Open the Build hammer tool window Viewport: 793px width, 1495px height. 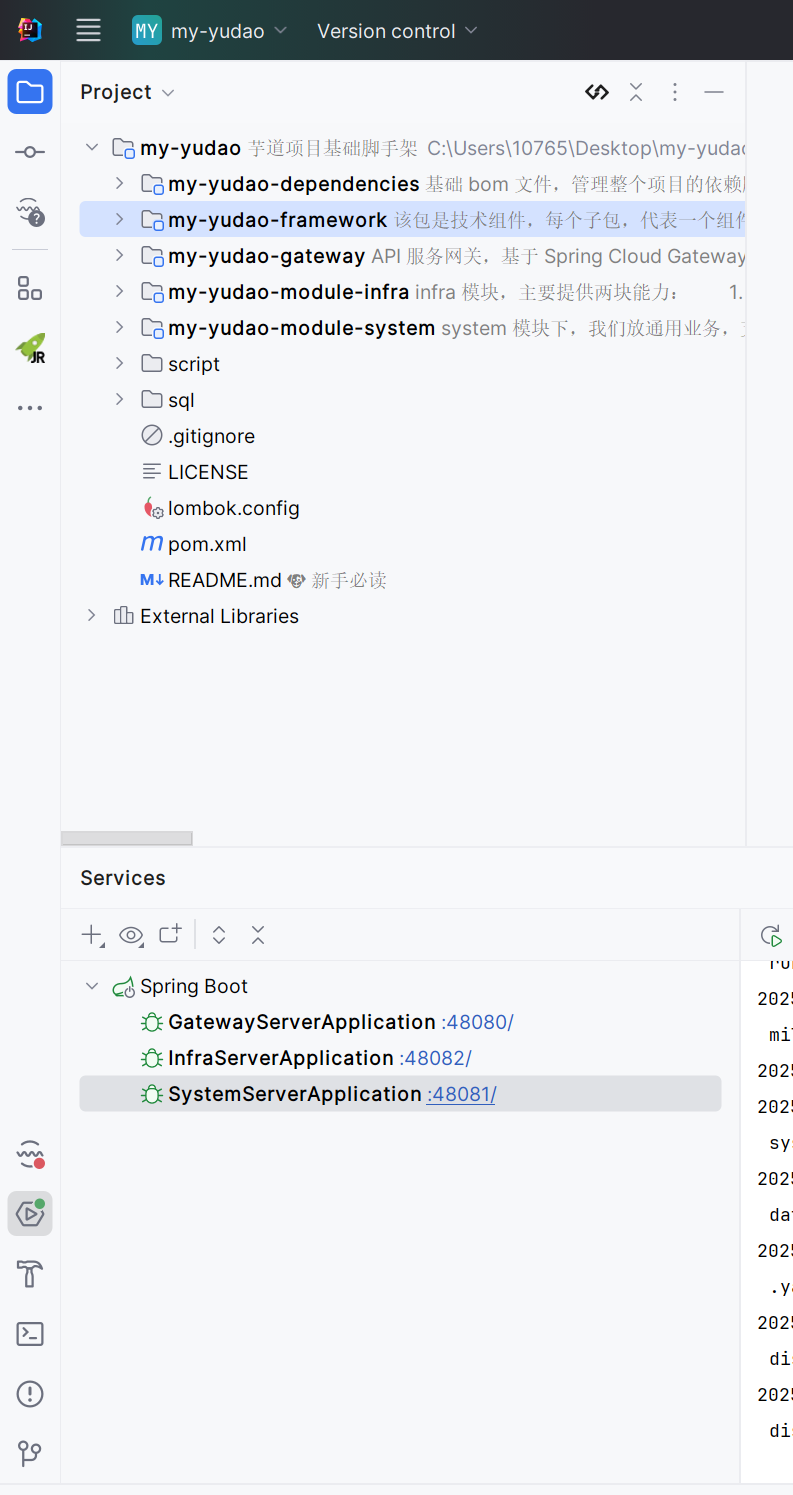coord(30,1274)
